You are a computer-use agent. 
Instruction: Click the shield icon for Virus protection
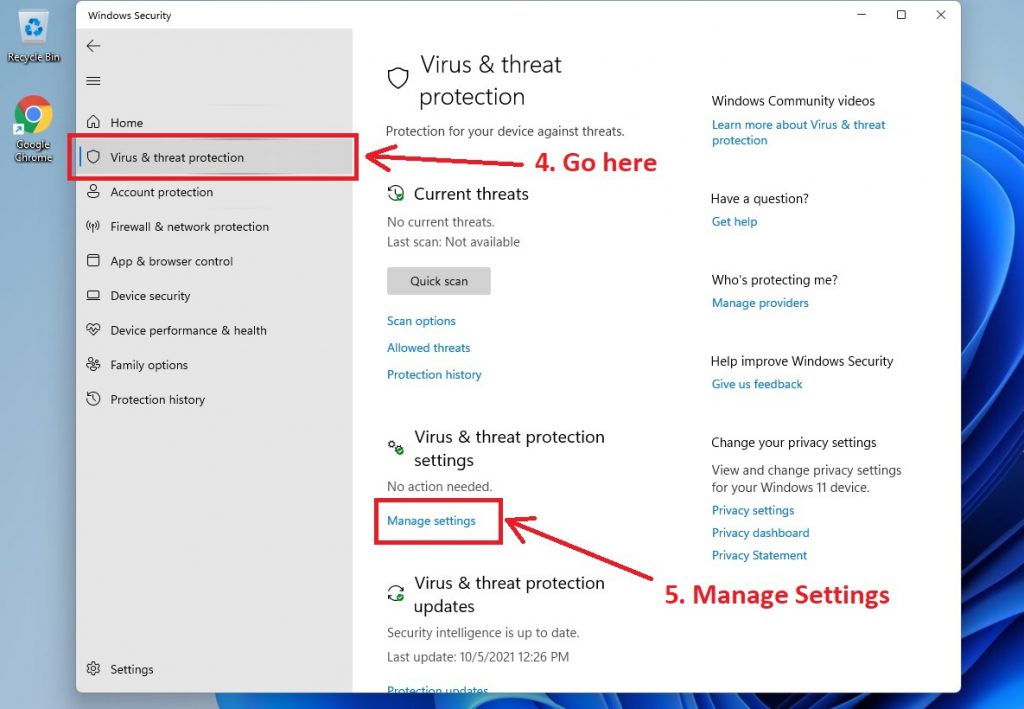[93, 157]
